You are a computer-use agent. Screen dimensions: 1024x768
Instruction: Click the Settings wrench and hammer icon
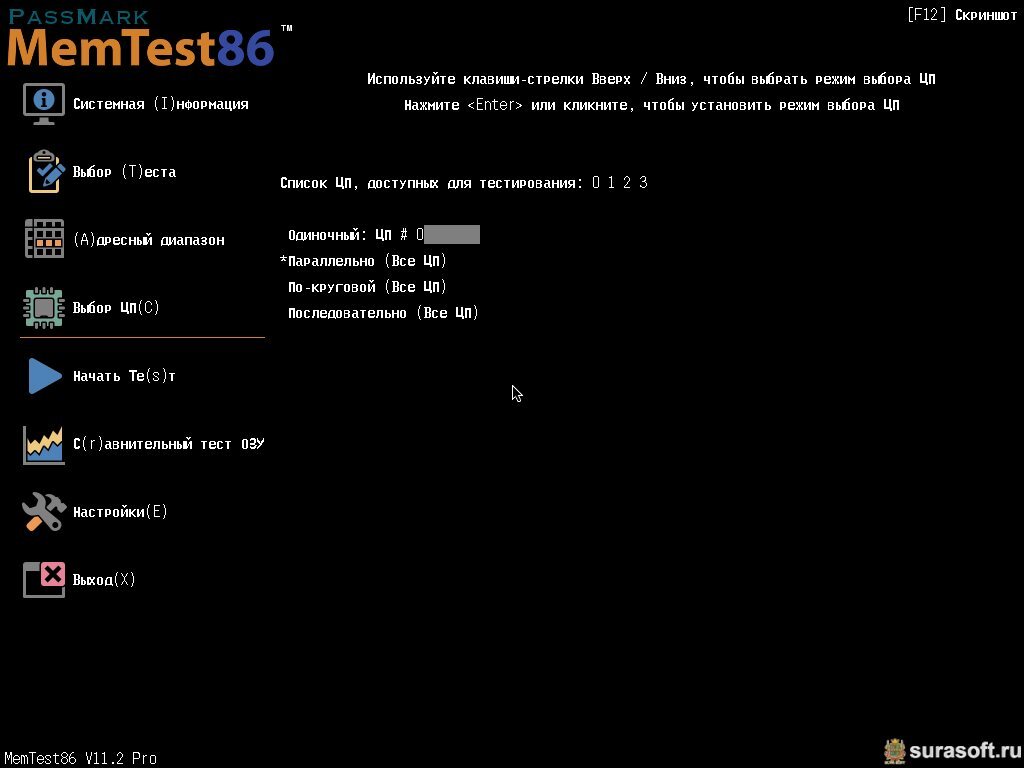pyautogui.click(x=44, y=511)
